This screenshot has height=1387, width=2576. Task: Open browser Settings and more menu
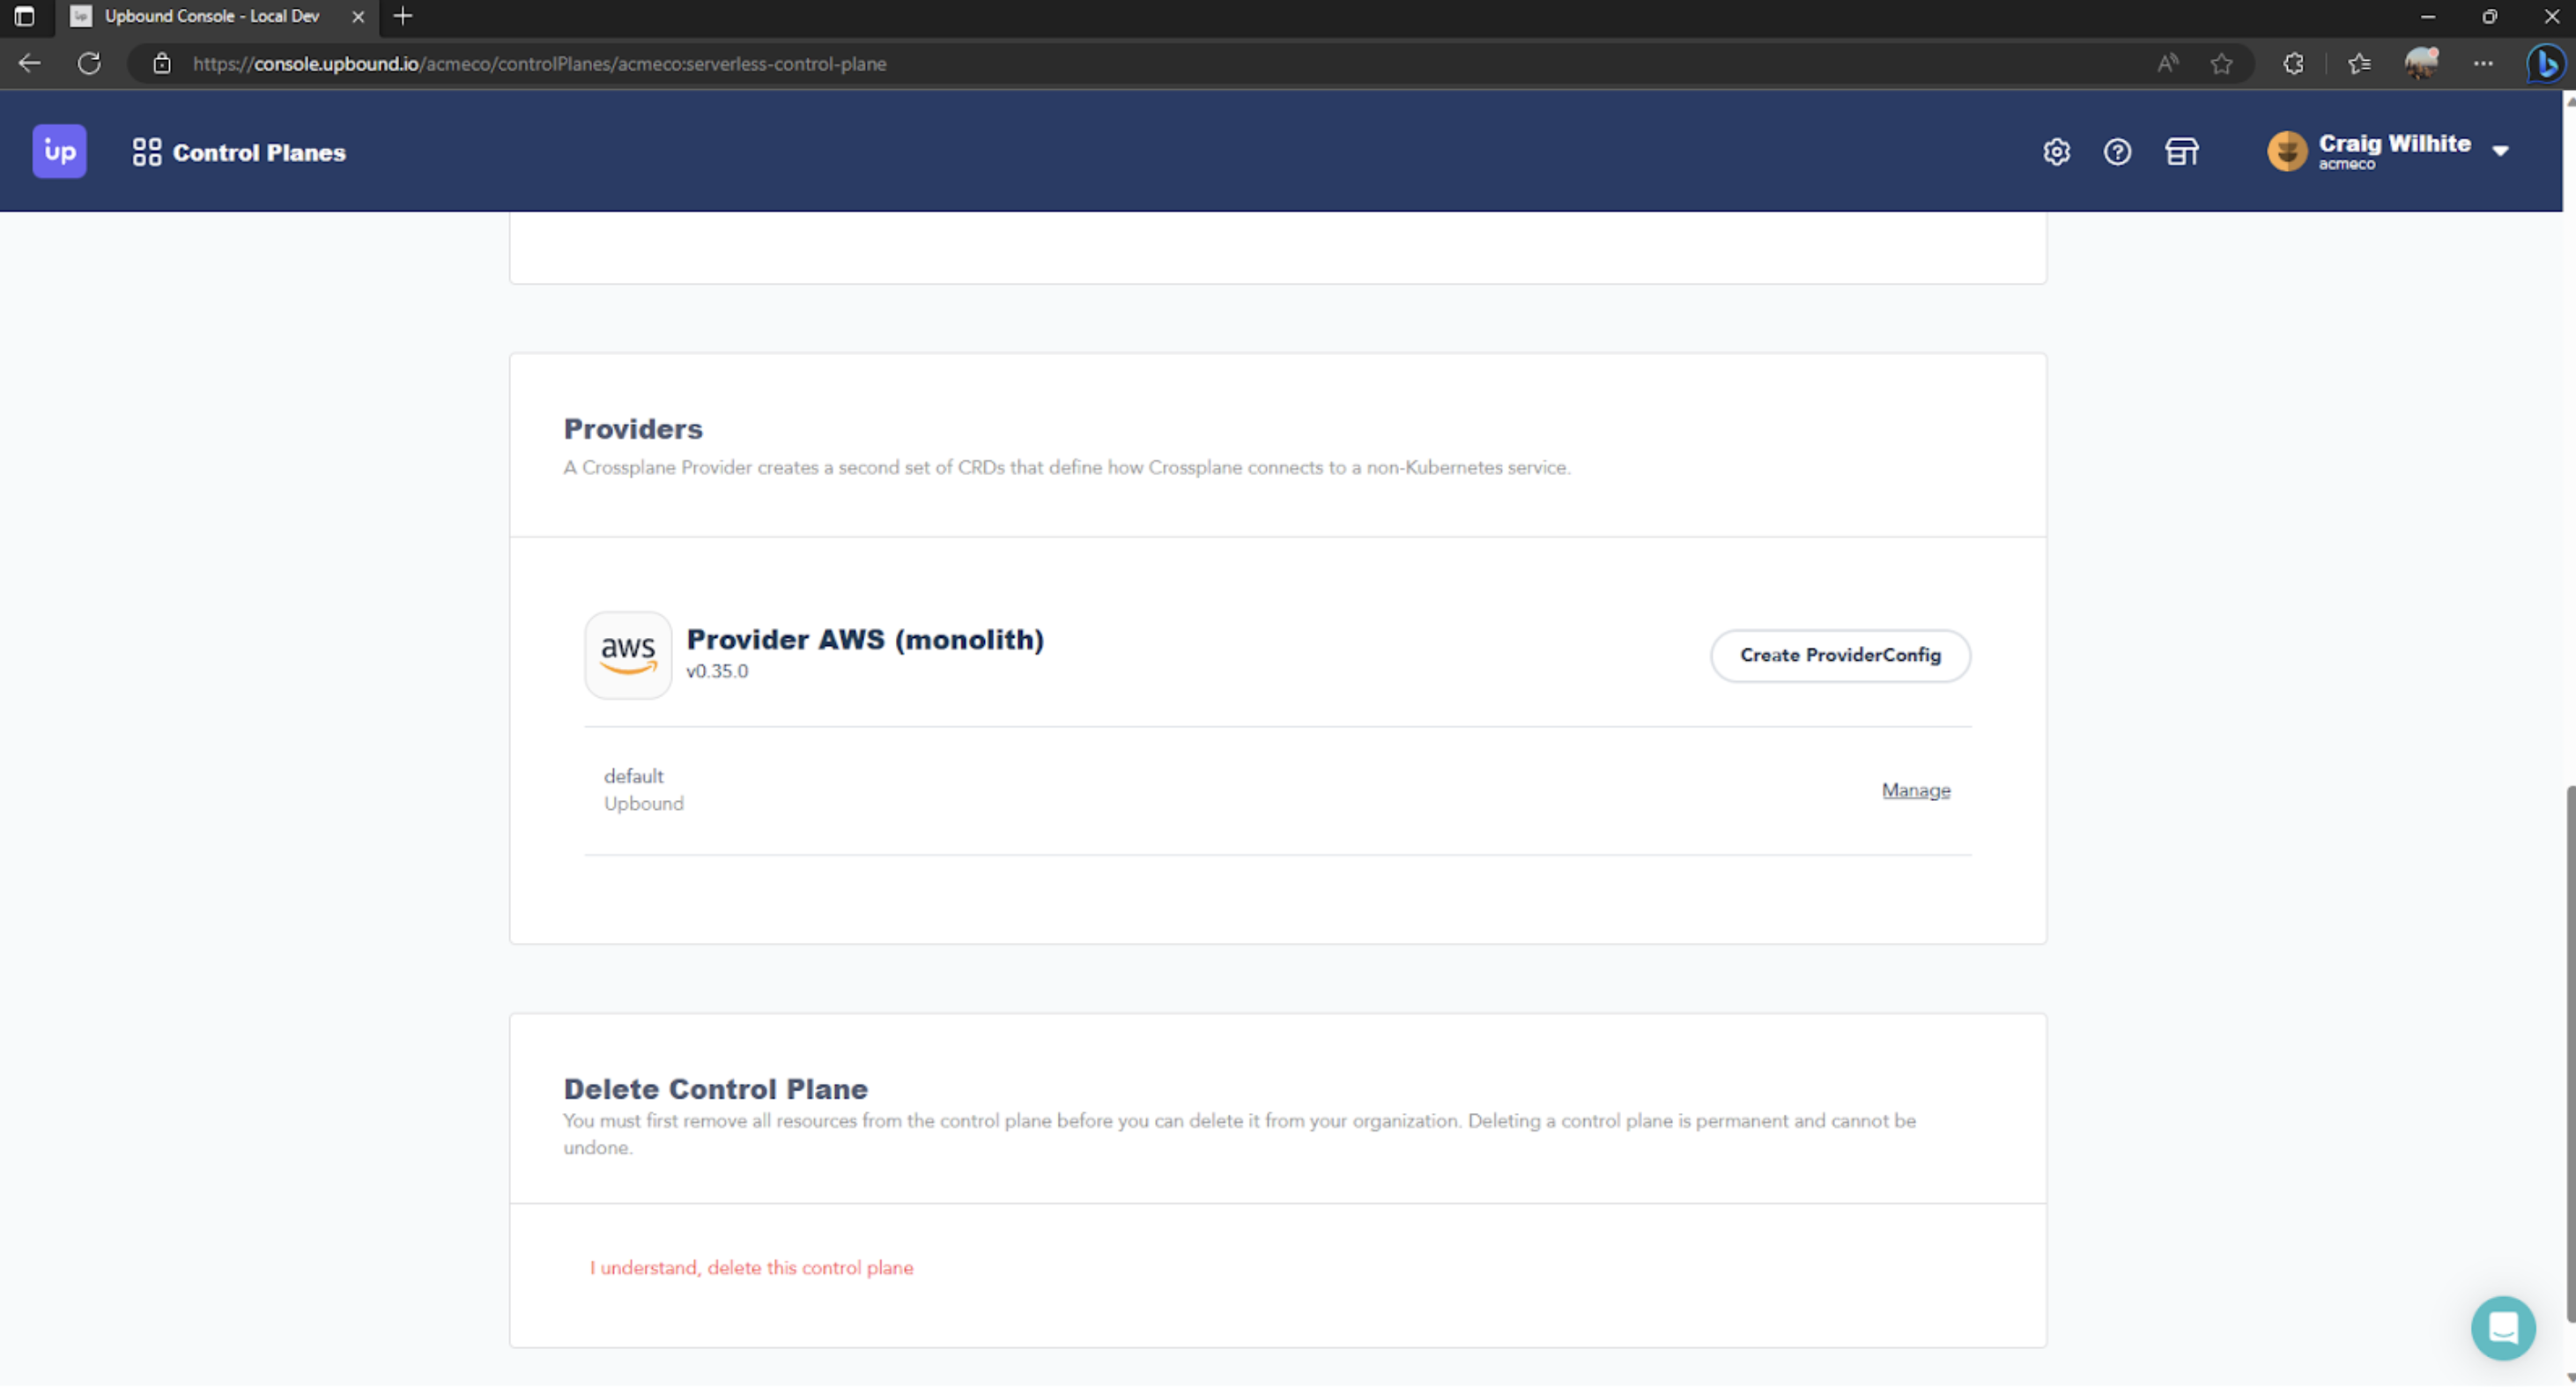click(x=2483, y=64)
